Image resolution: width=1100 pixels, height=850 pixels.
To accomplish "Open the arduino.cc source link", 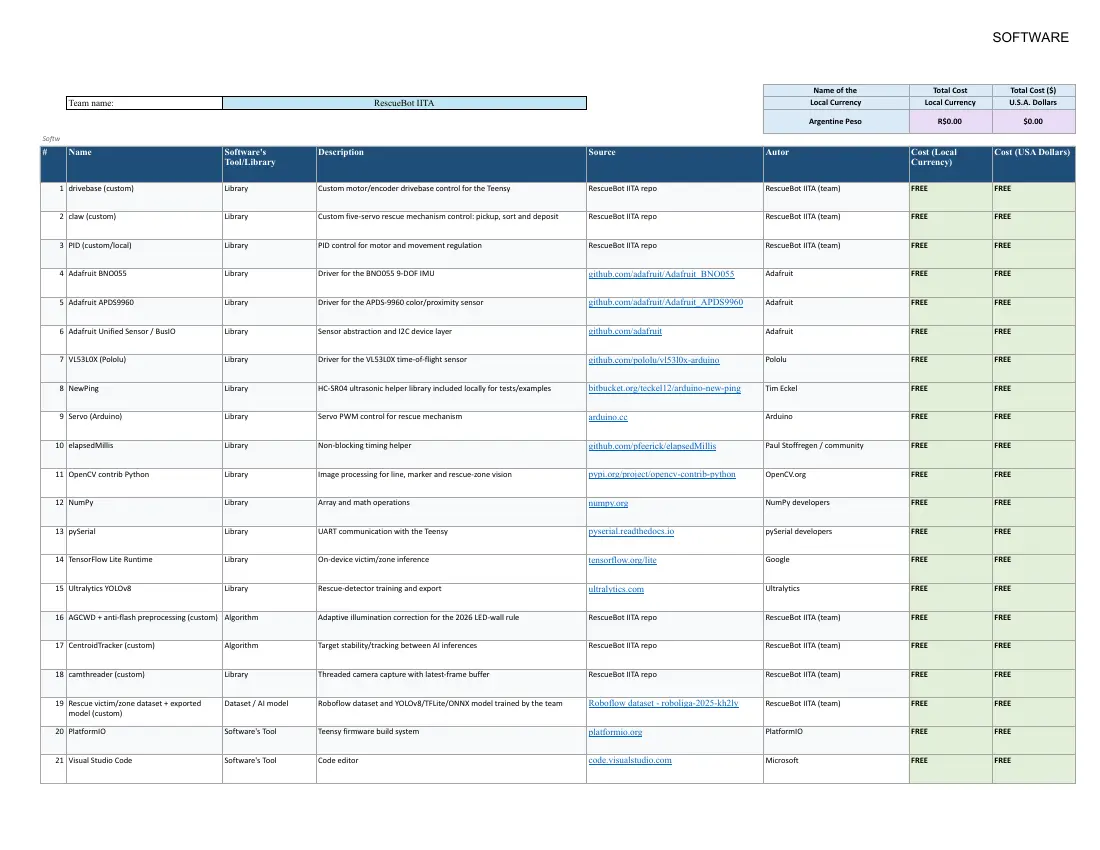I will pos(608,417).
